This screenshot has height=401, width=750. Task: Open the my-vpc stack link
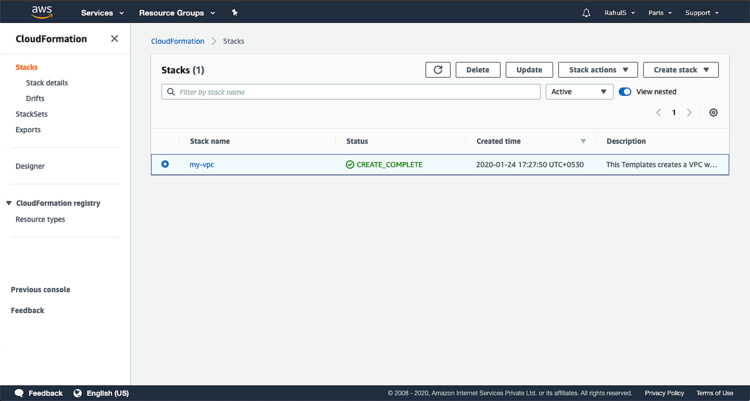[202, 164]
